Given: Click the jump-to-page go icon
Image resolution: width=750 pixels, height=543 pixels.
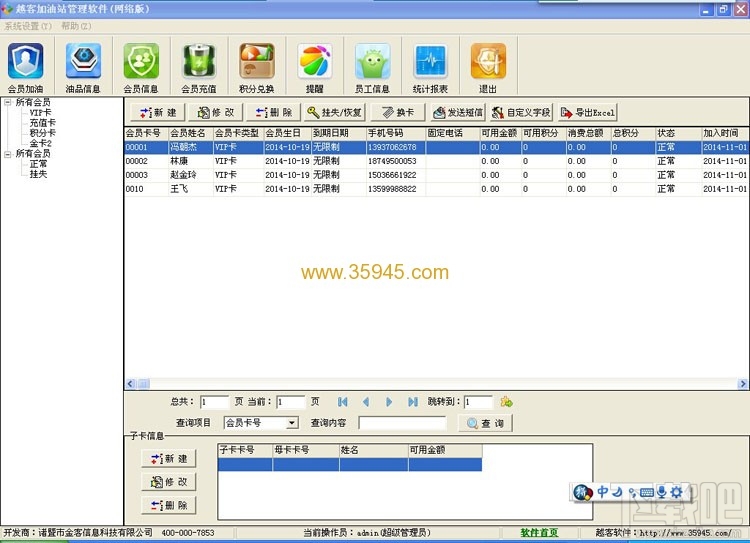Looking at the screenshot, I should tap(507, 402).
